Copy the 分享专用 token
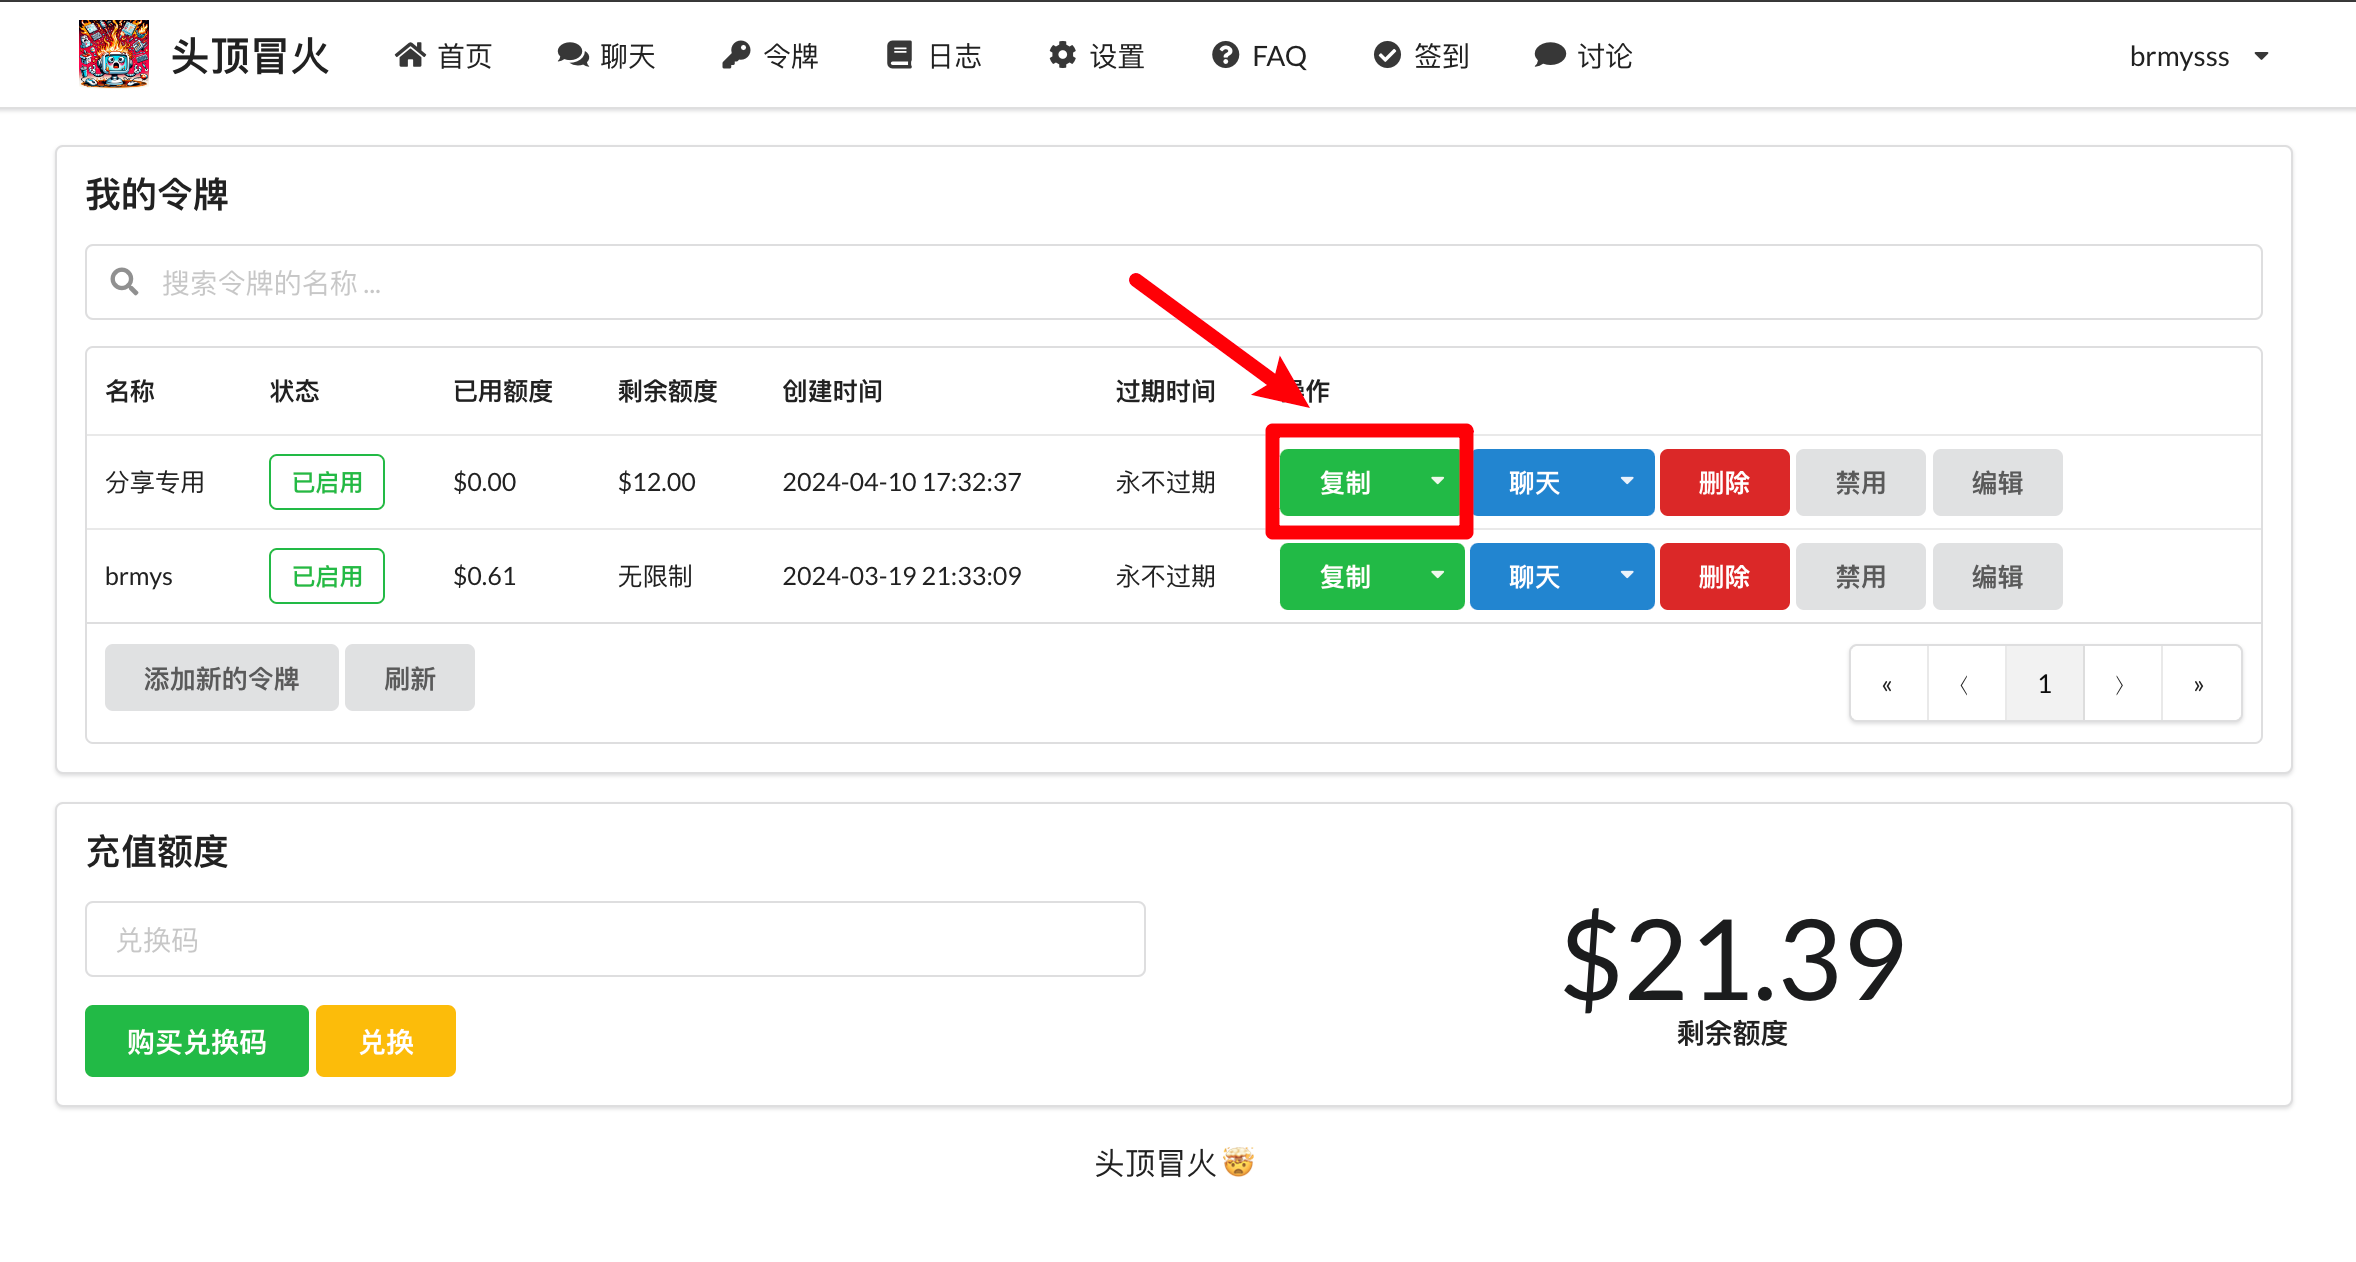 pyautogui.click(x=1345, y=482)
